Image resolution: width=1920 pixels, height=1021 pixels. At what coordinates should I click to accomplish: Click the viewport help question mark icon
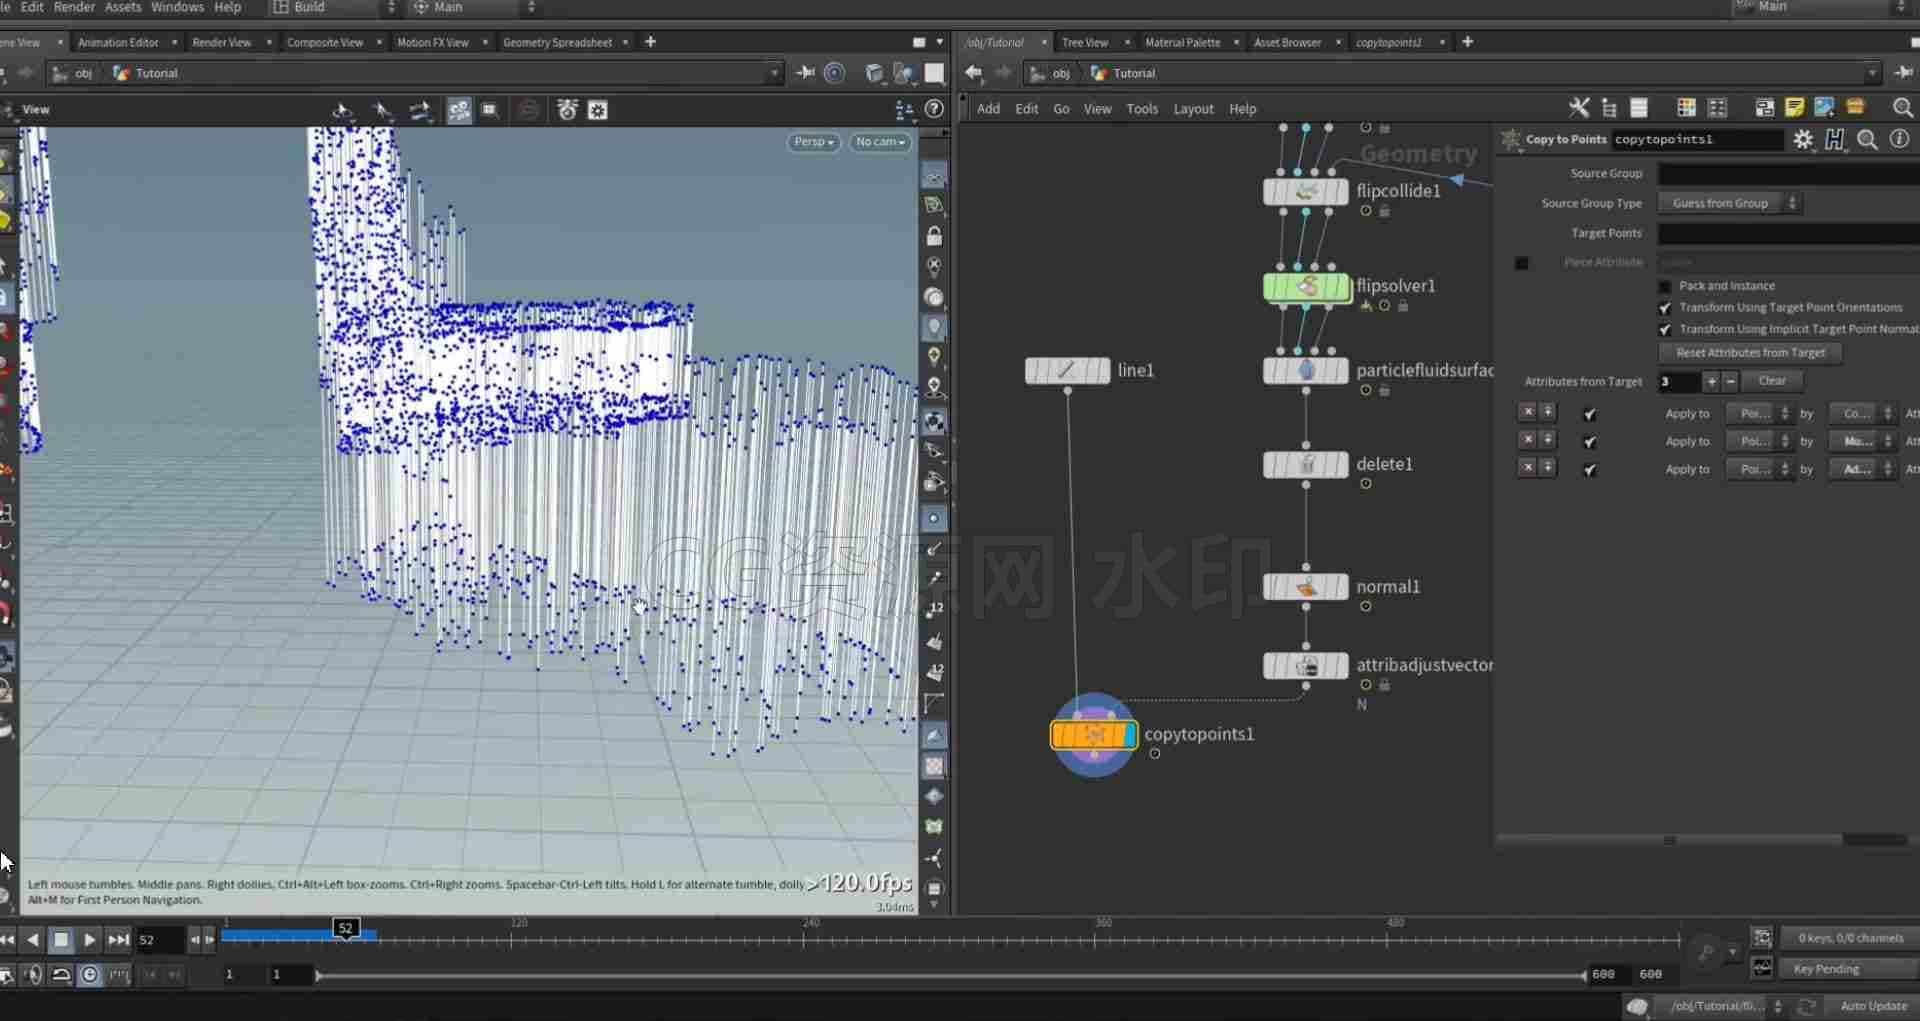pos(934,109)
